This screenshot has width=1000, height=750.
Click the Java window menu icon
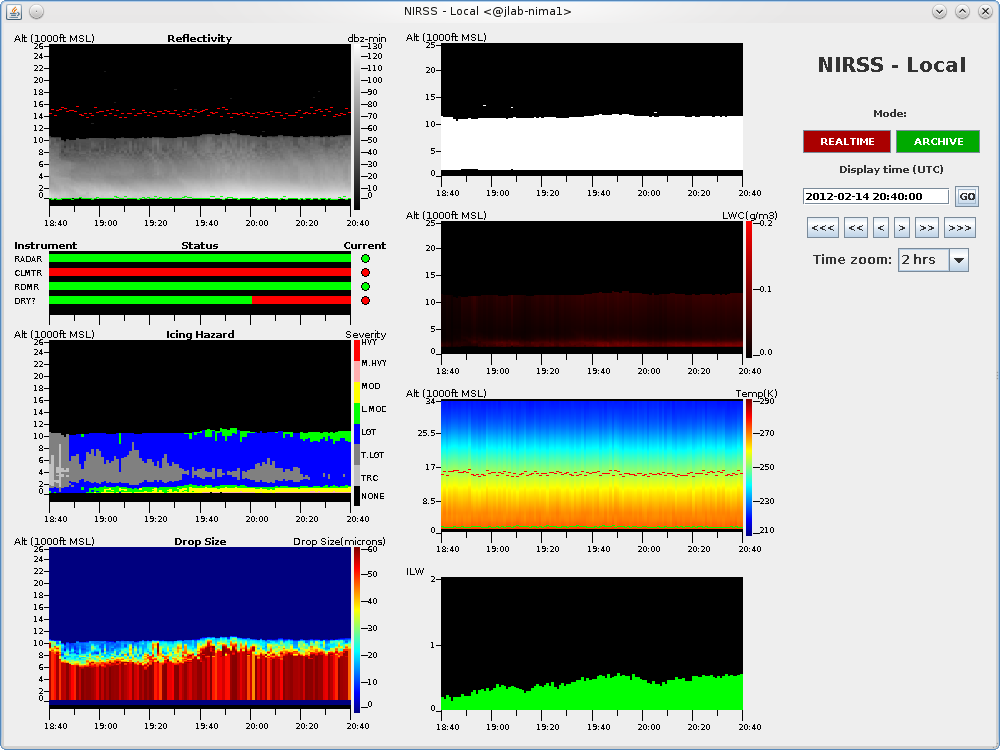[x=14, y=11]
